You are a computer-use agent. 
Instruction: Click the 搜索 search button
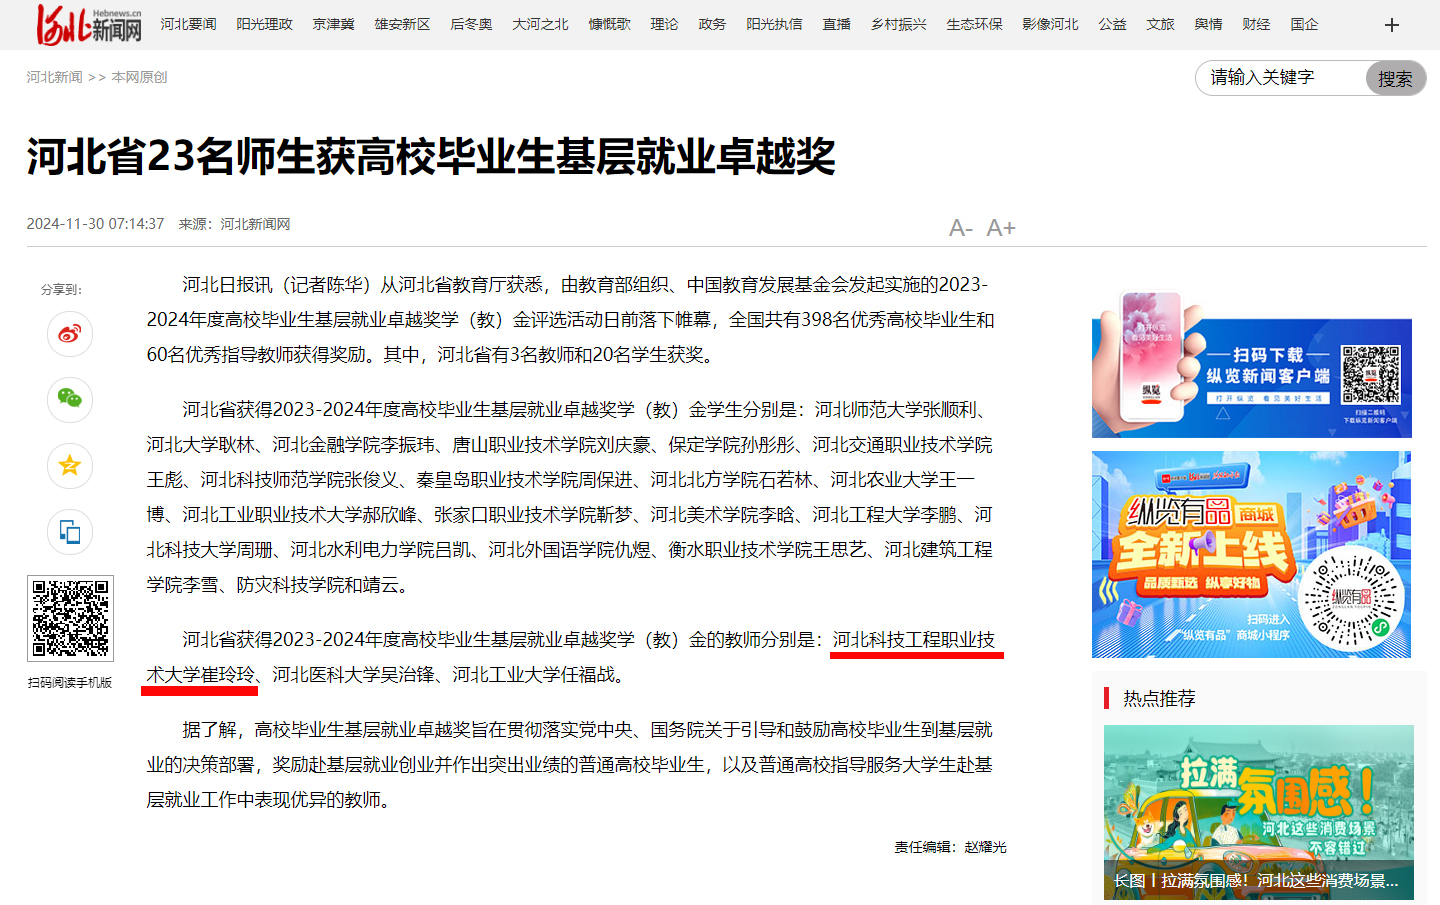point(1395,79)
